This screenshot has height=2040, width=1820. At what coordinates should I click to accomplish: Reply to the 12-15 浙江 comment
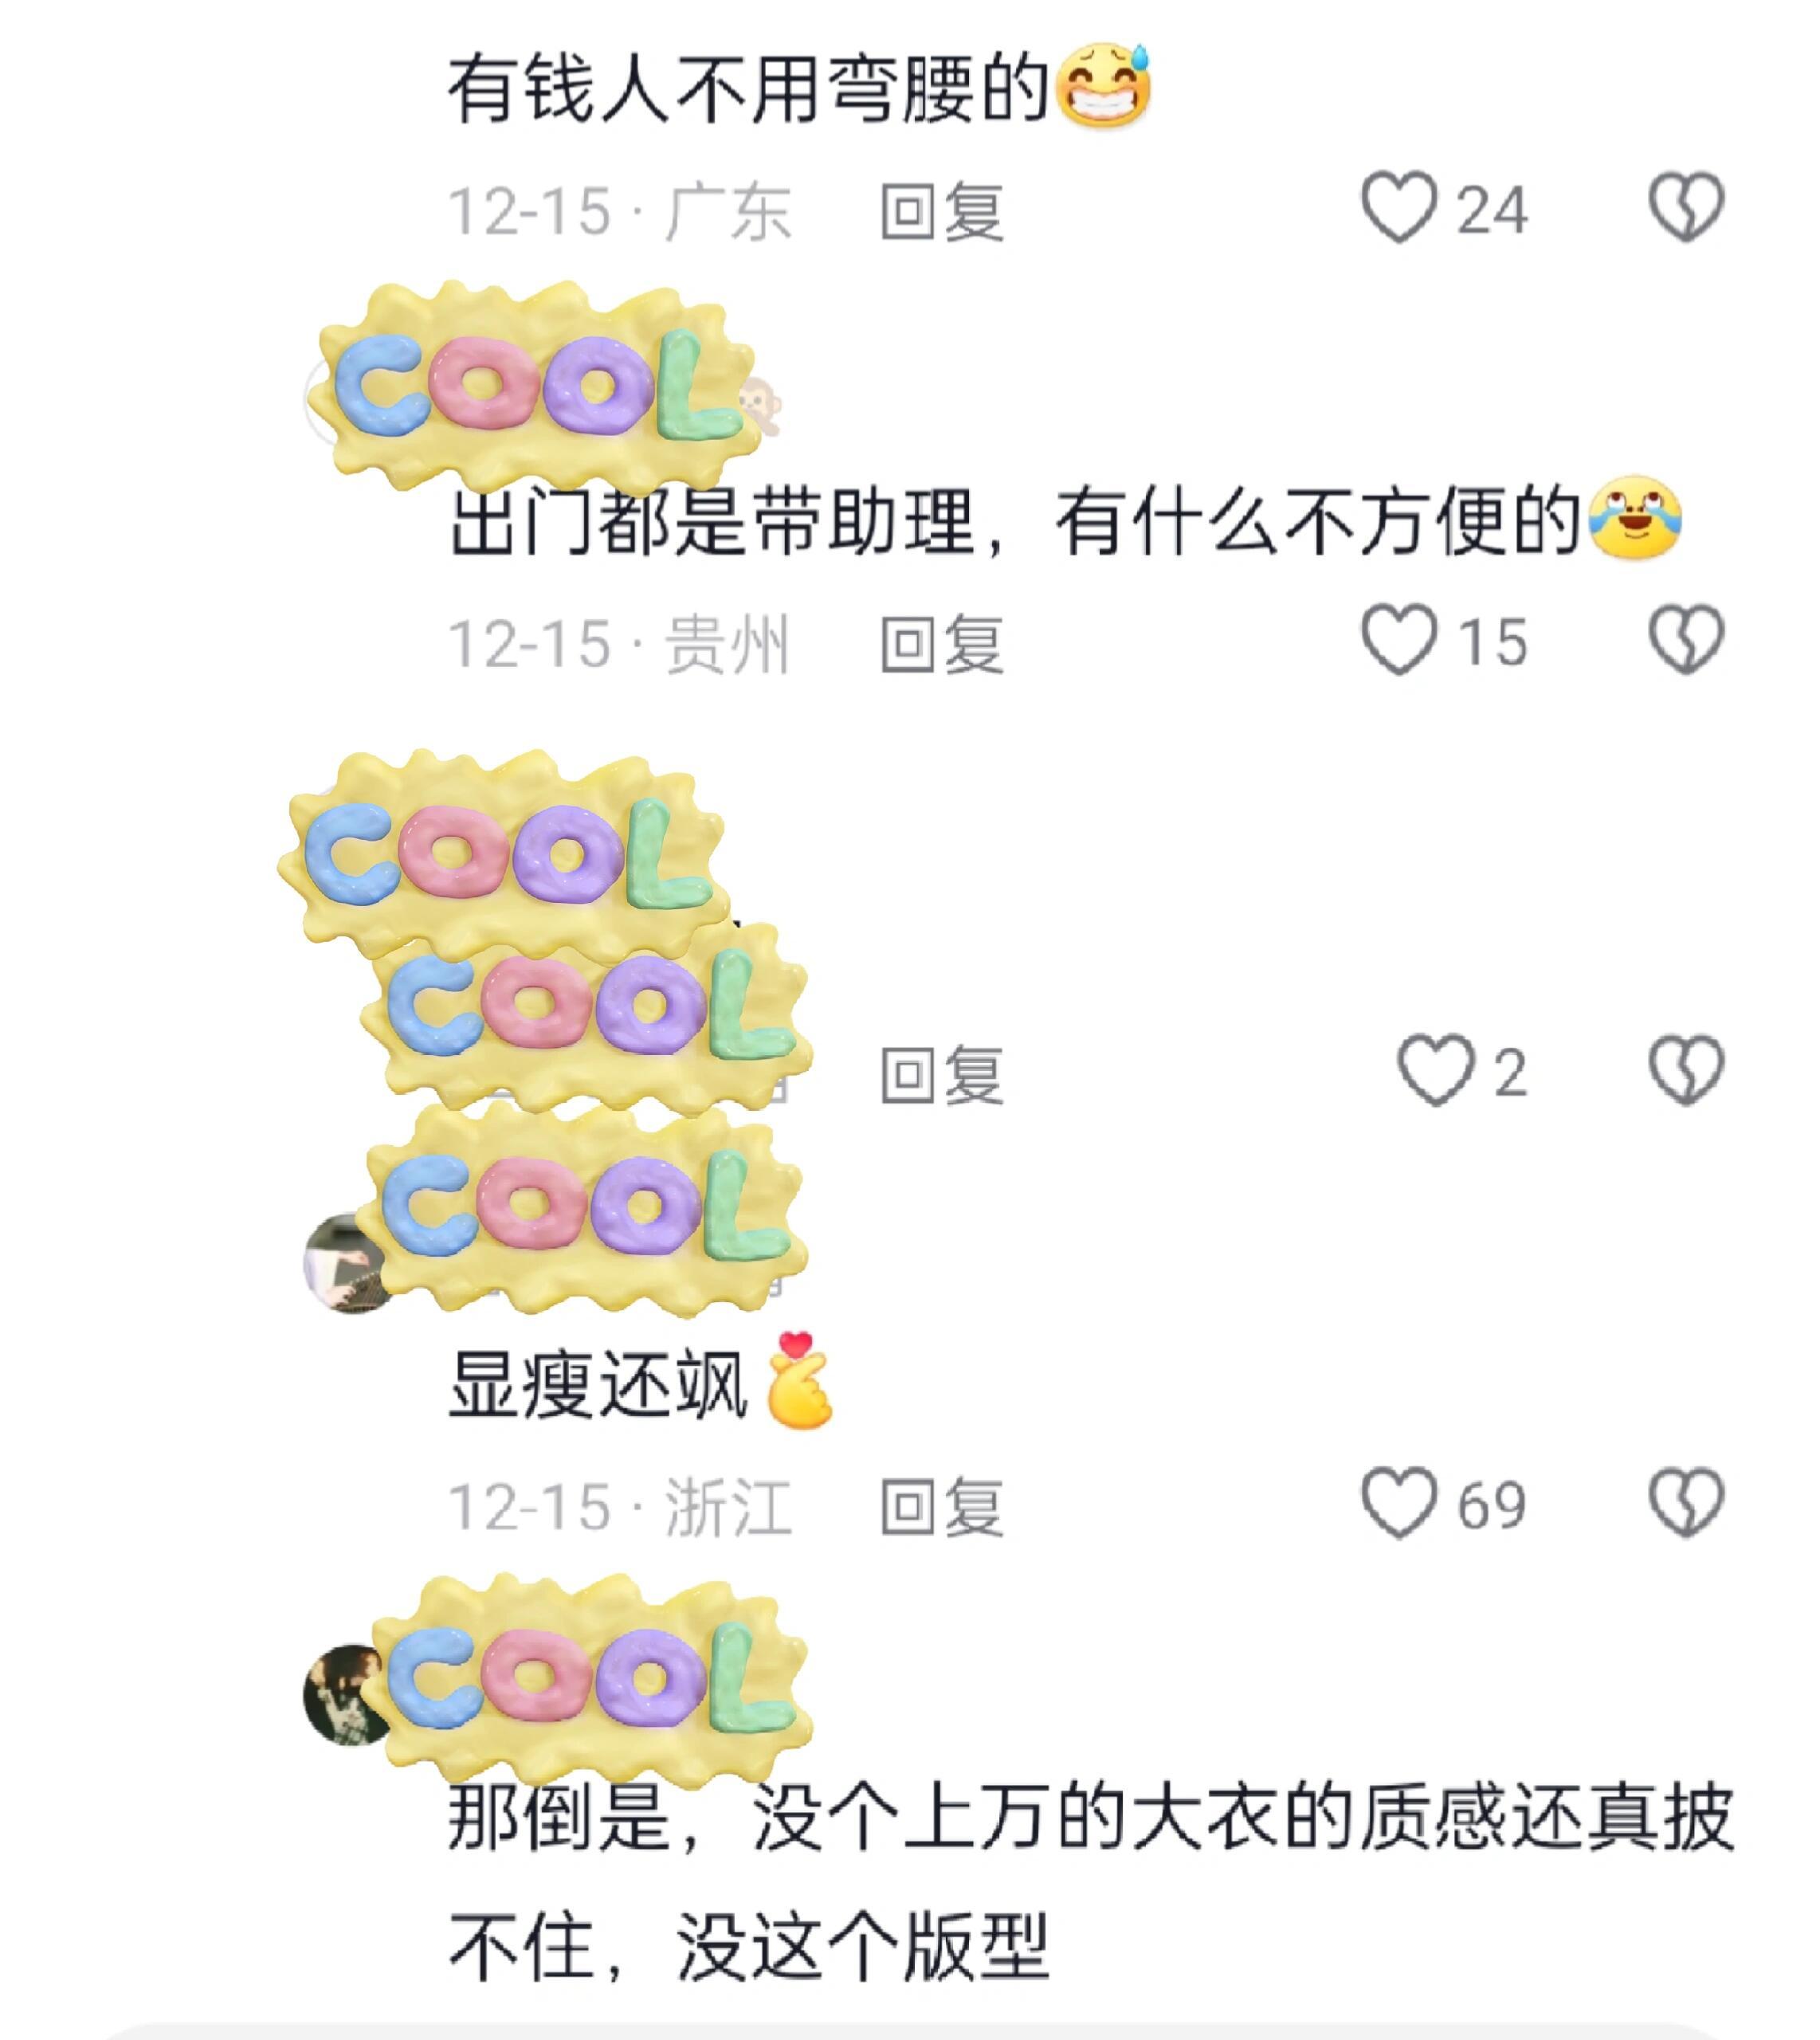pos(942,1506)
